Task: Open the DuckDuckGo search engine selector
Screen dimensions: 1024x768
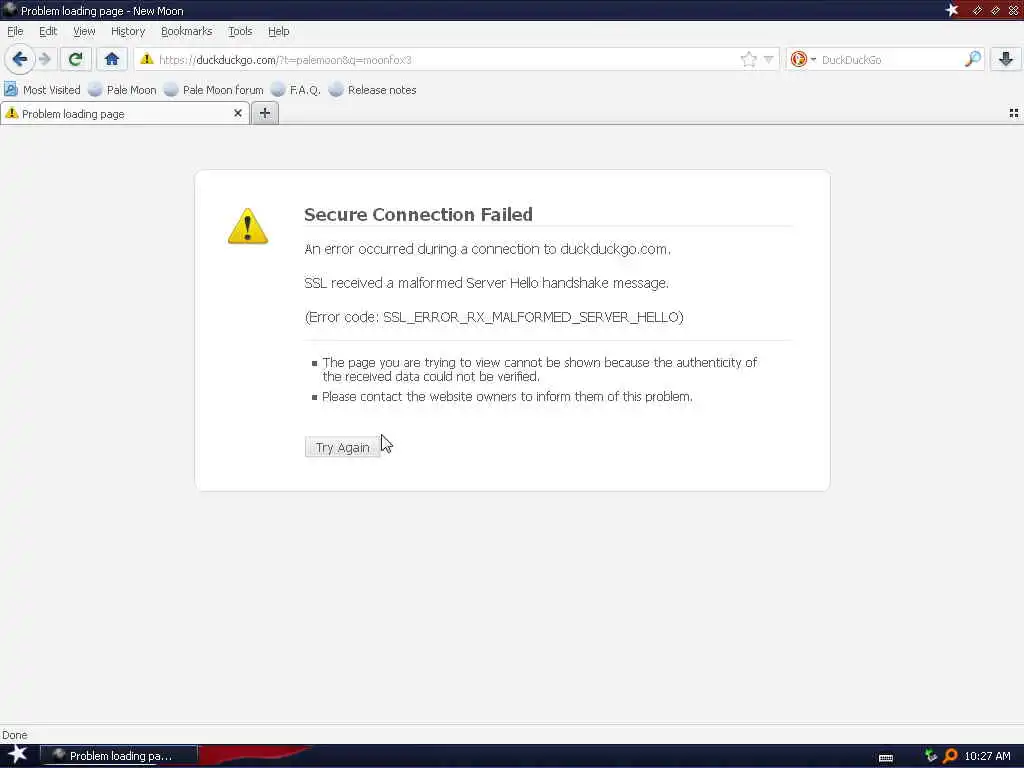Action: (803, 59)
